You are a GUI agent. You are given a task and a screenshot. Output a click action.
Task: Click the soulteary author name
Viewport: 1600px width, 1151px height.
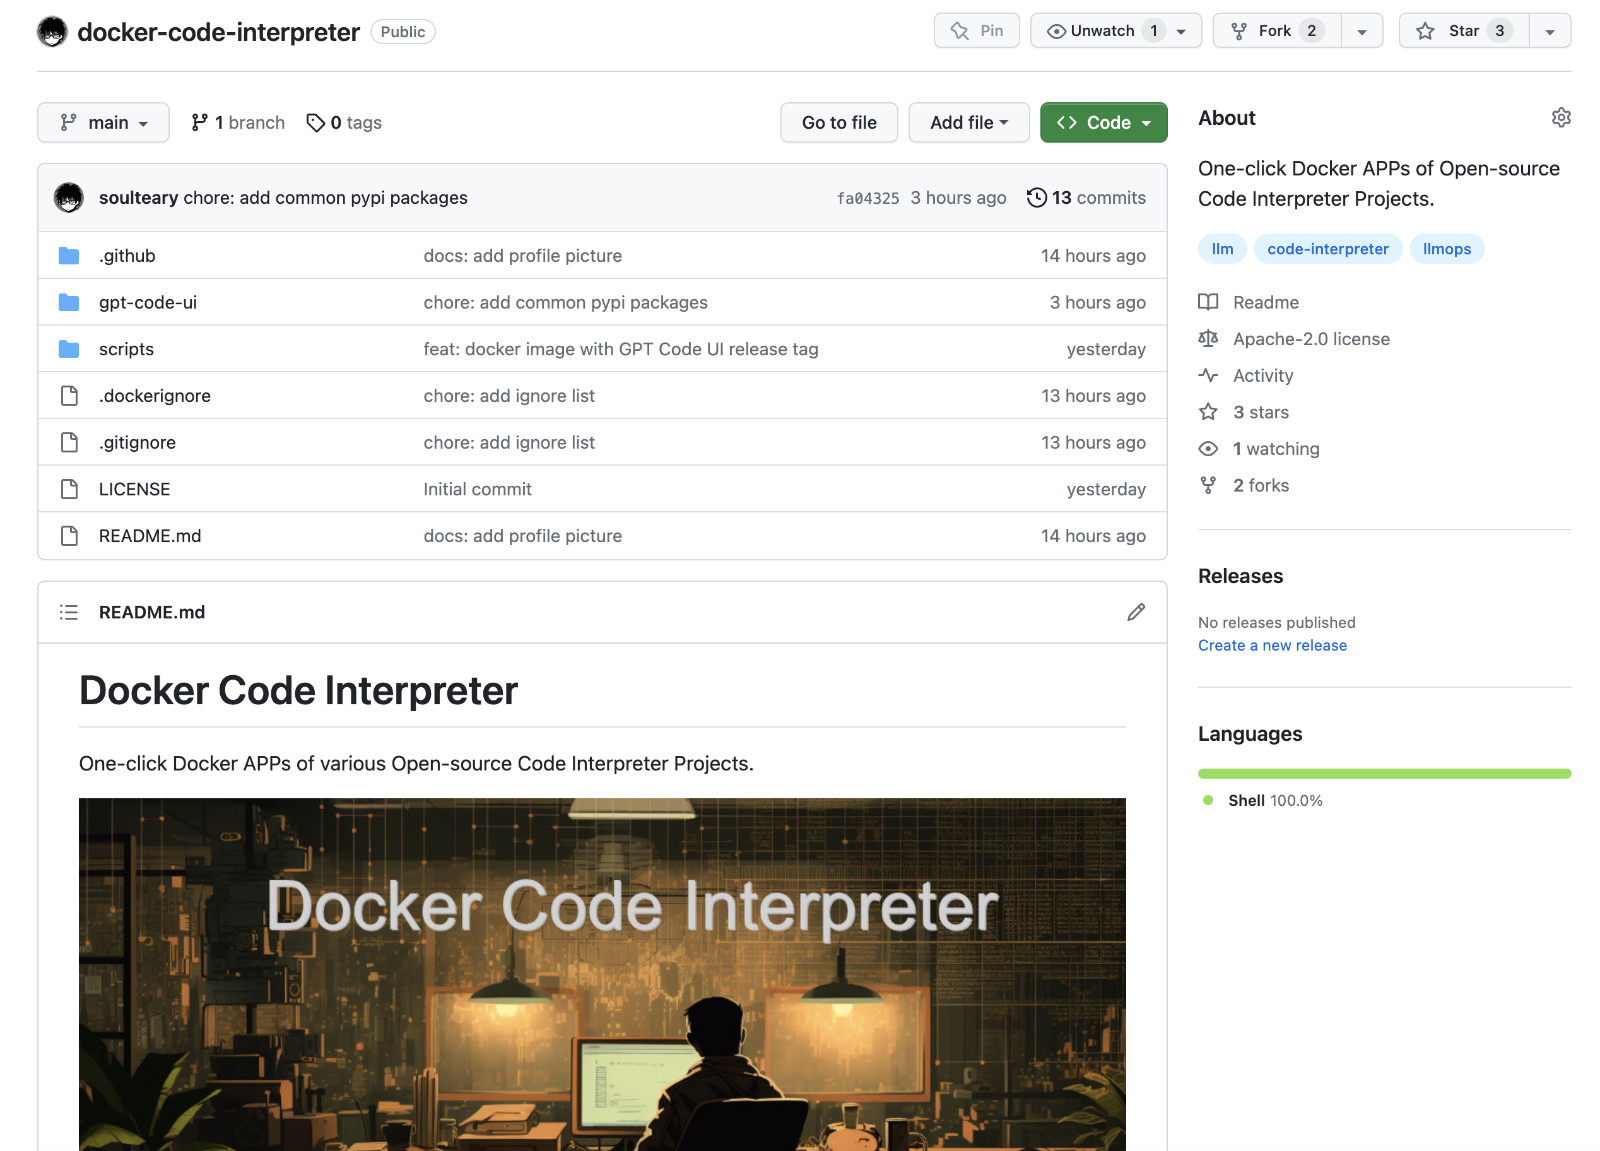(x=138, y=198)
